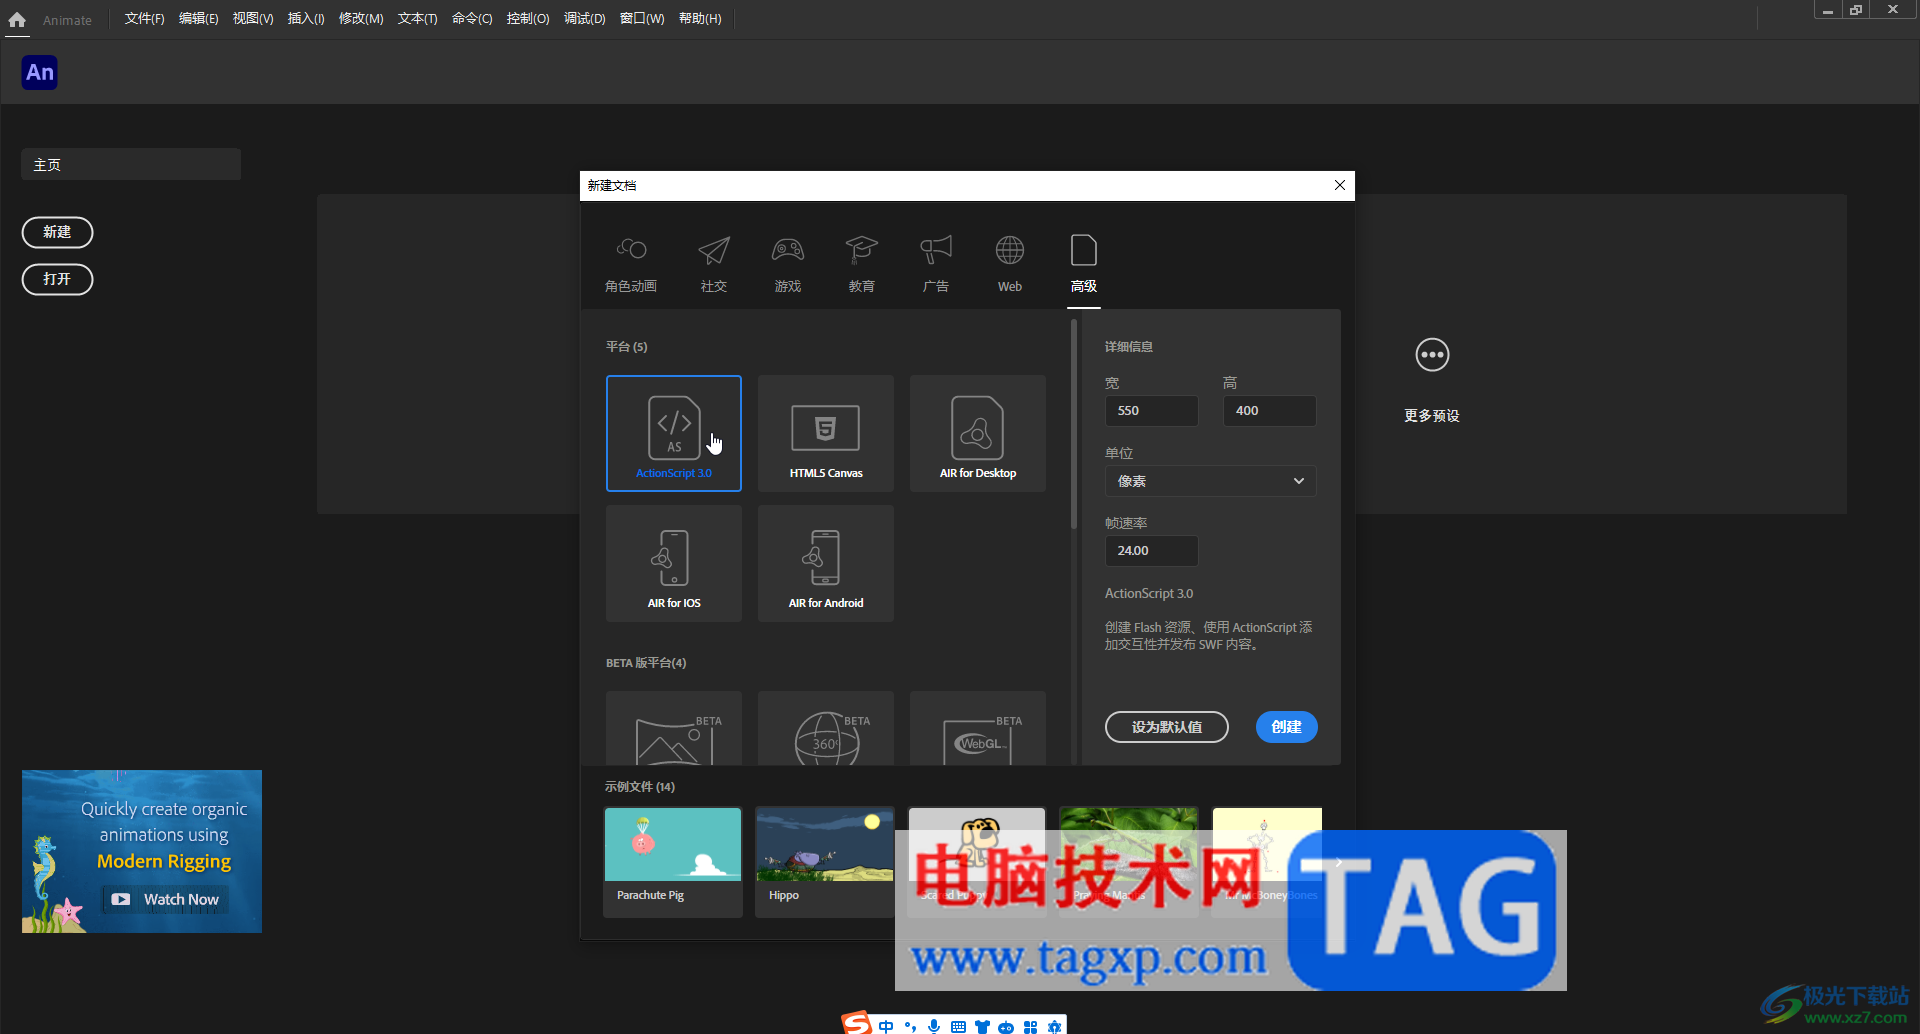Click the 创建 button

point(1286,727)
